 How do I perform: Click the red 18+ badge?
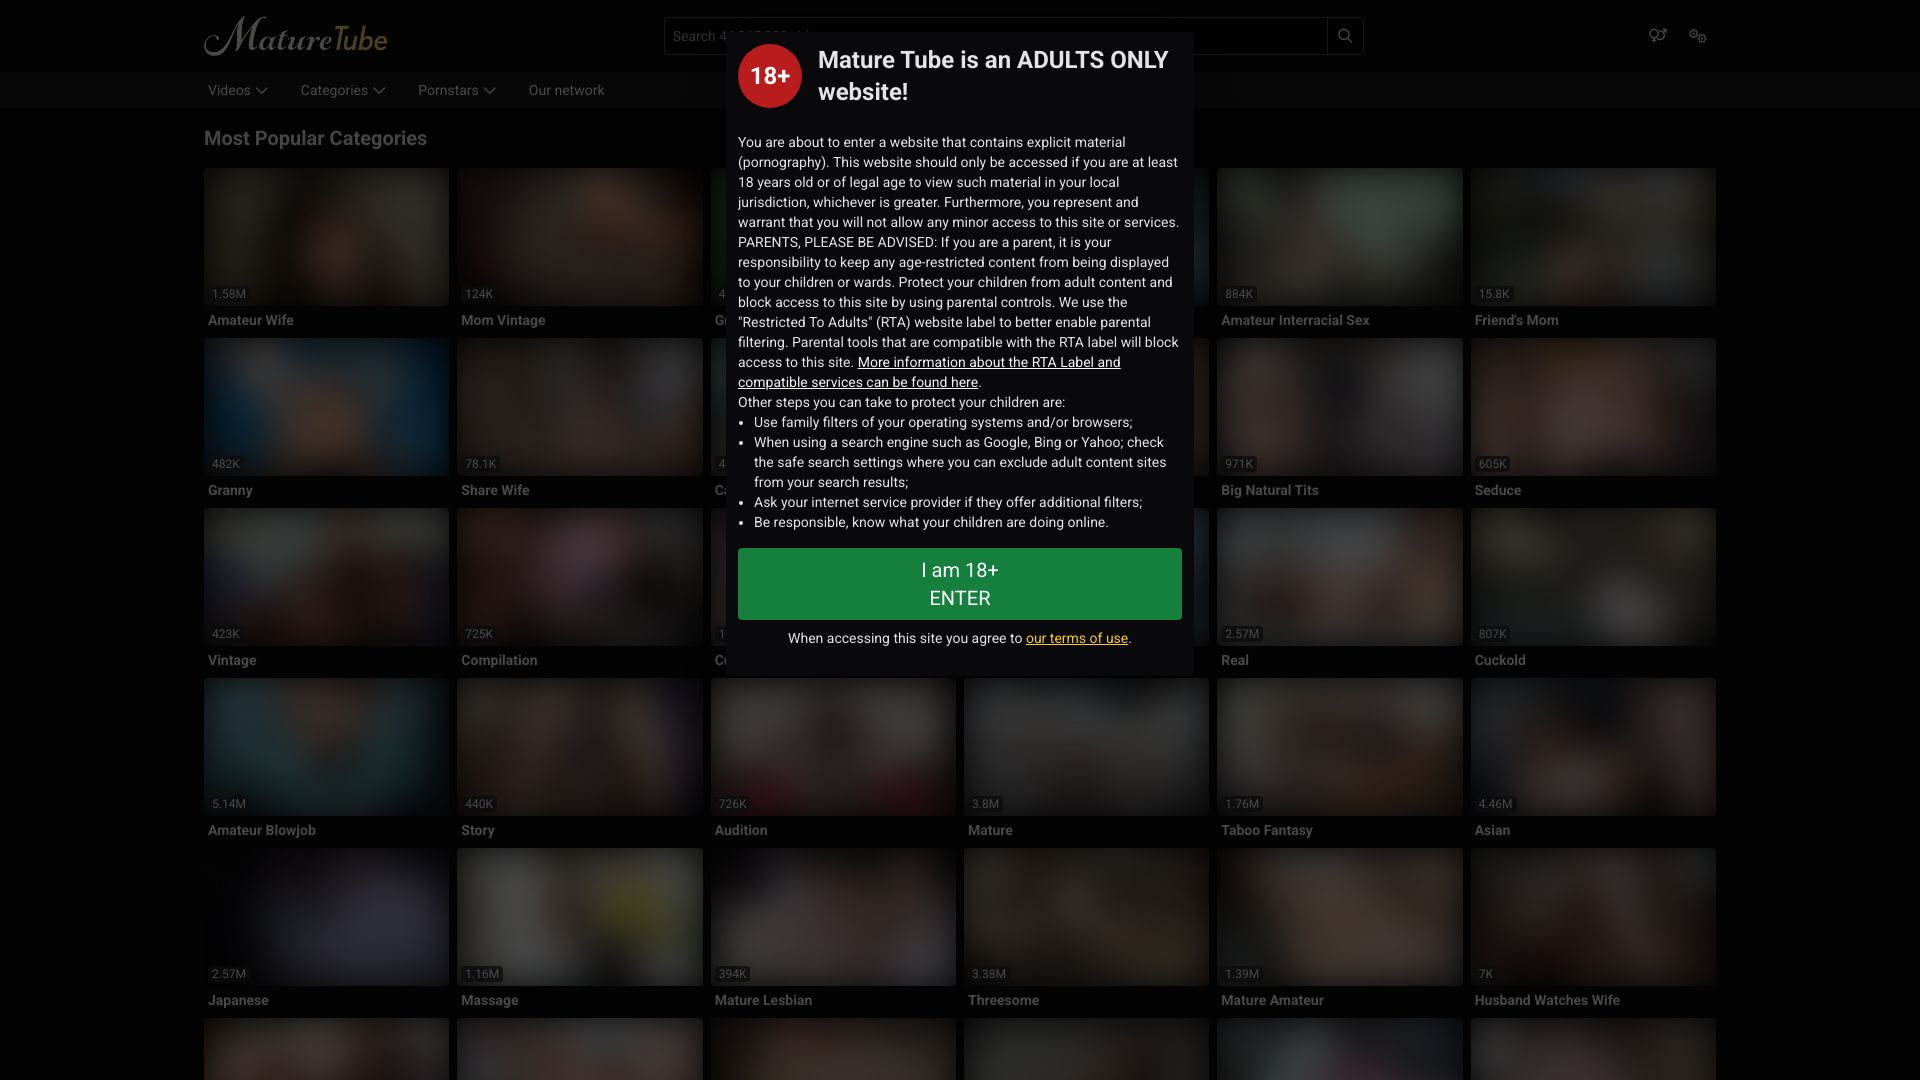coord(769,76)
